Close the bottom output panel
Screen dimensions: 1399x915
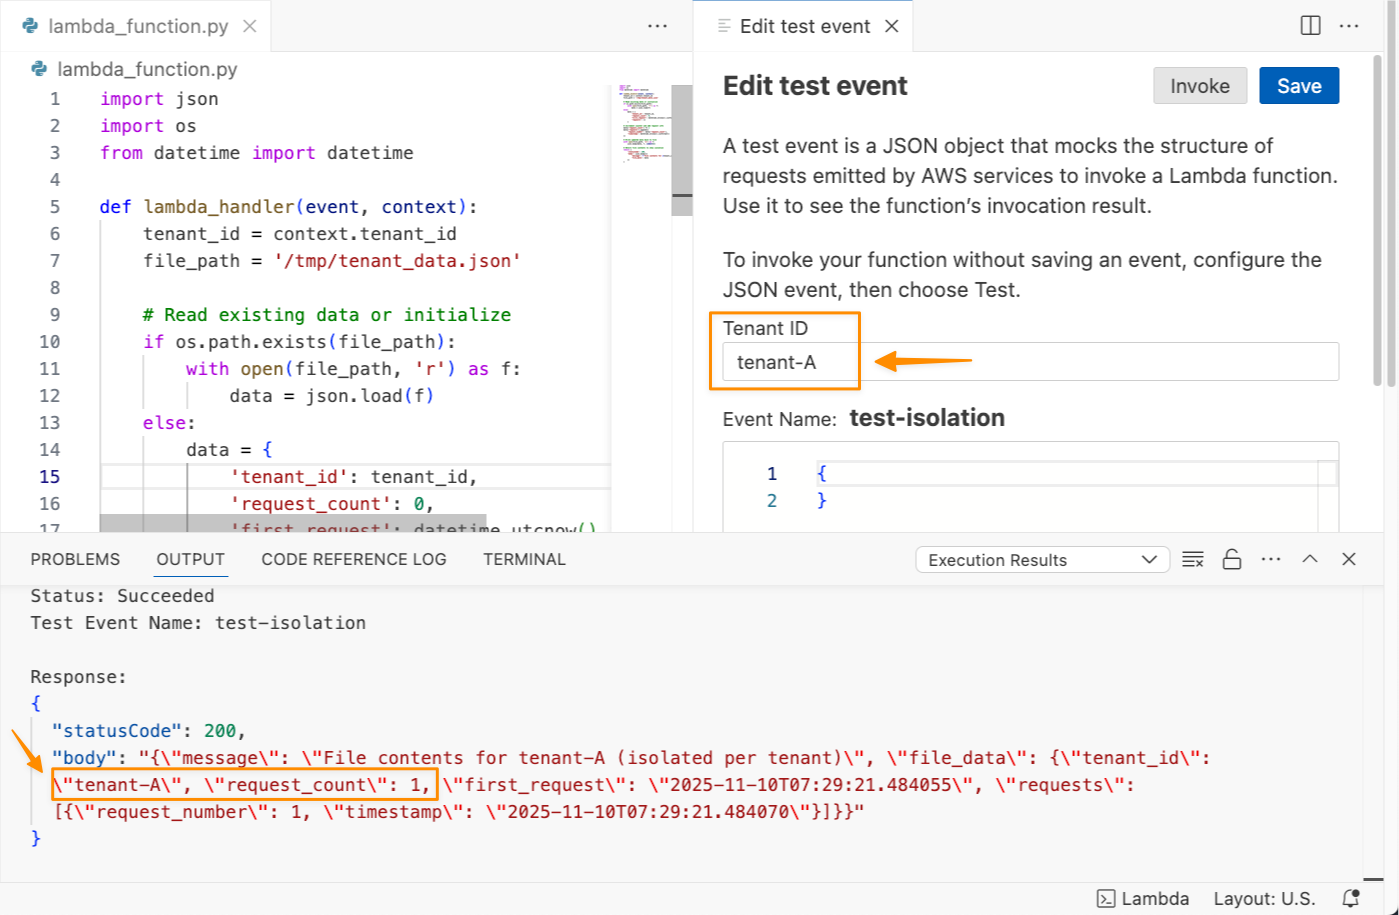1349,560
